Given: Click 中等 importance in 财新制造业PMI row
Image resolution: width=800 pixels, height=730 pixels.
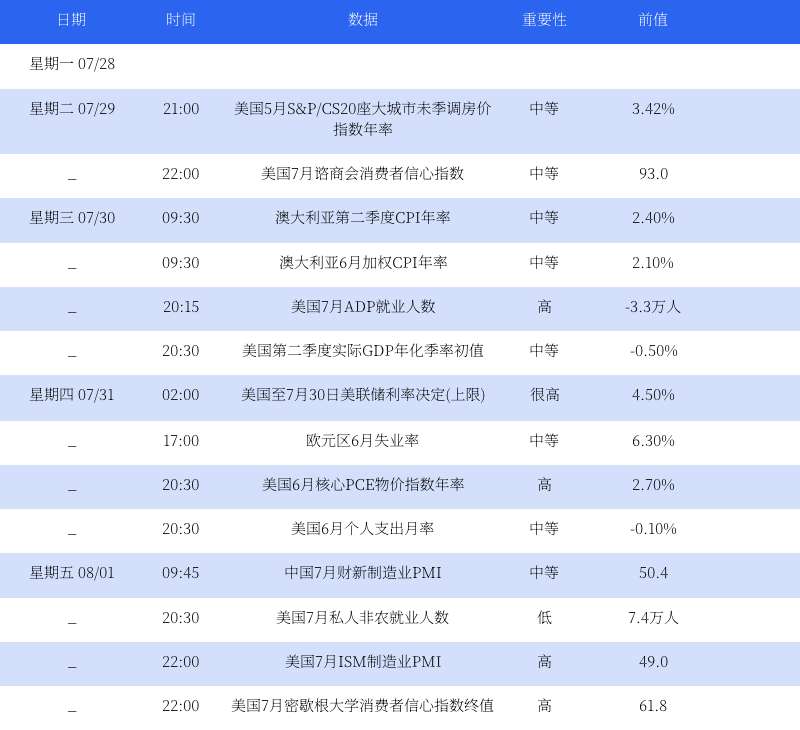Looking at the screenshot, I should (x=544, y=573).
